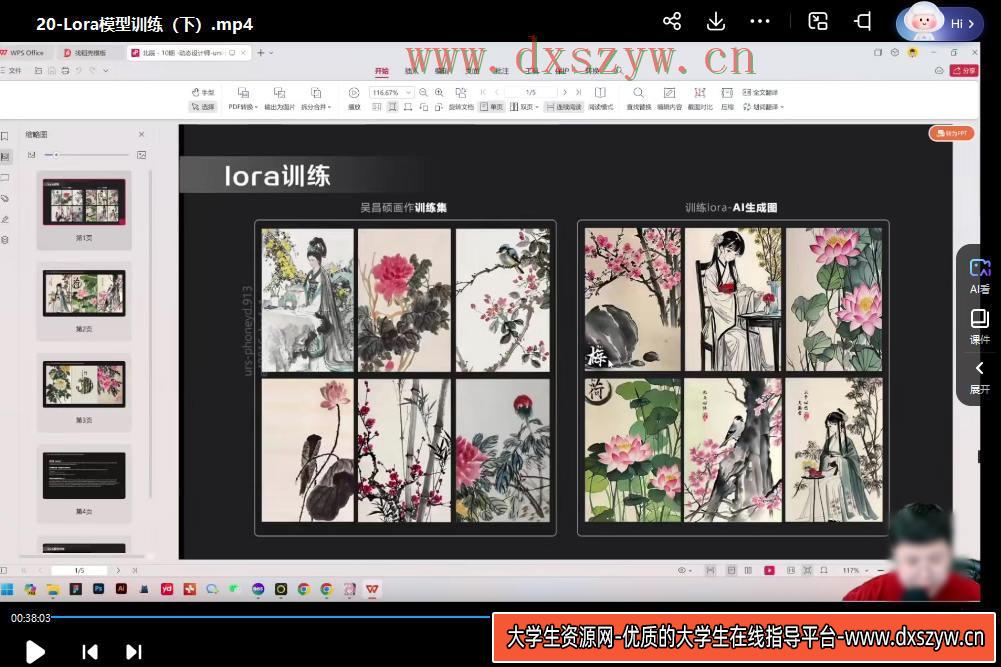Click 编辑内容 edit content
1001x667 pixels.
669,99
